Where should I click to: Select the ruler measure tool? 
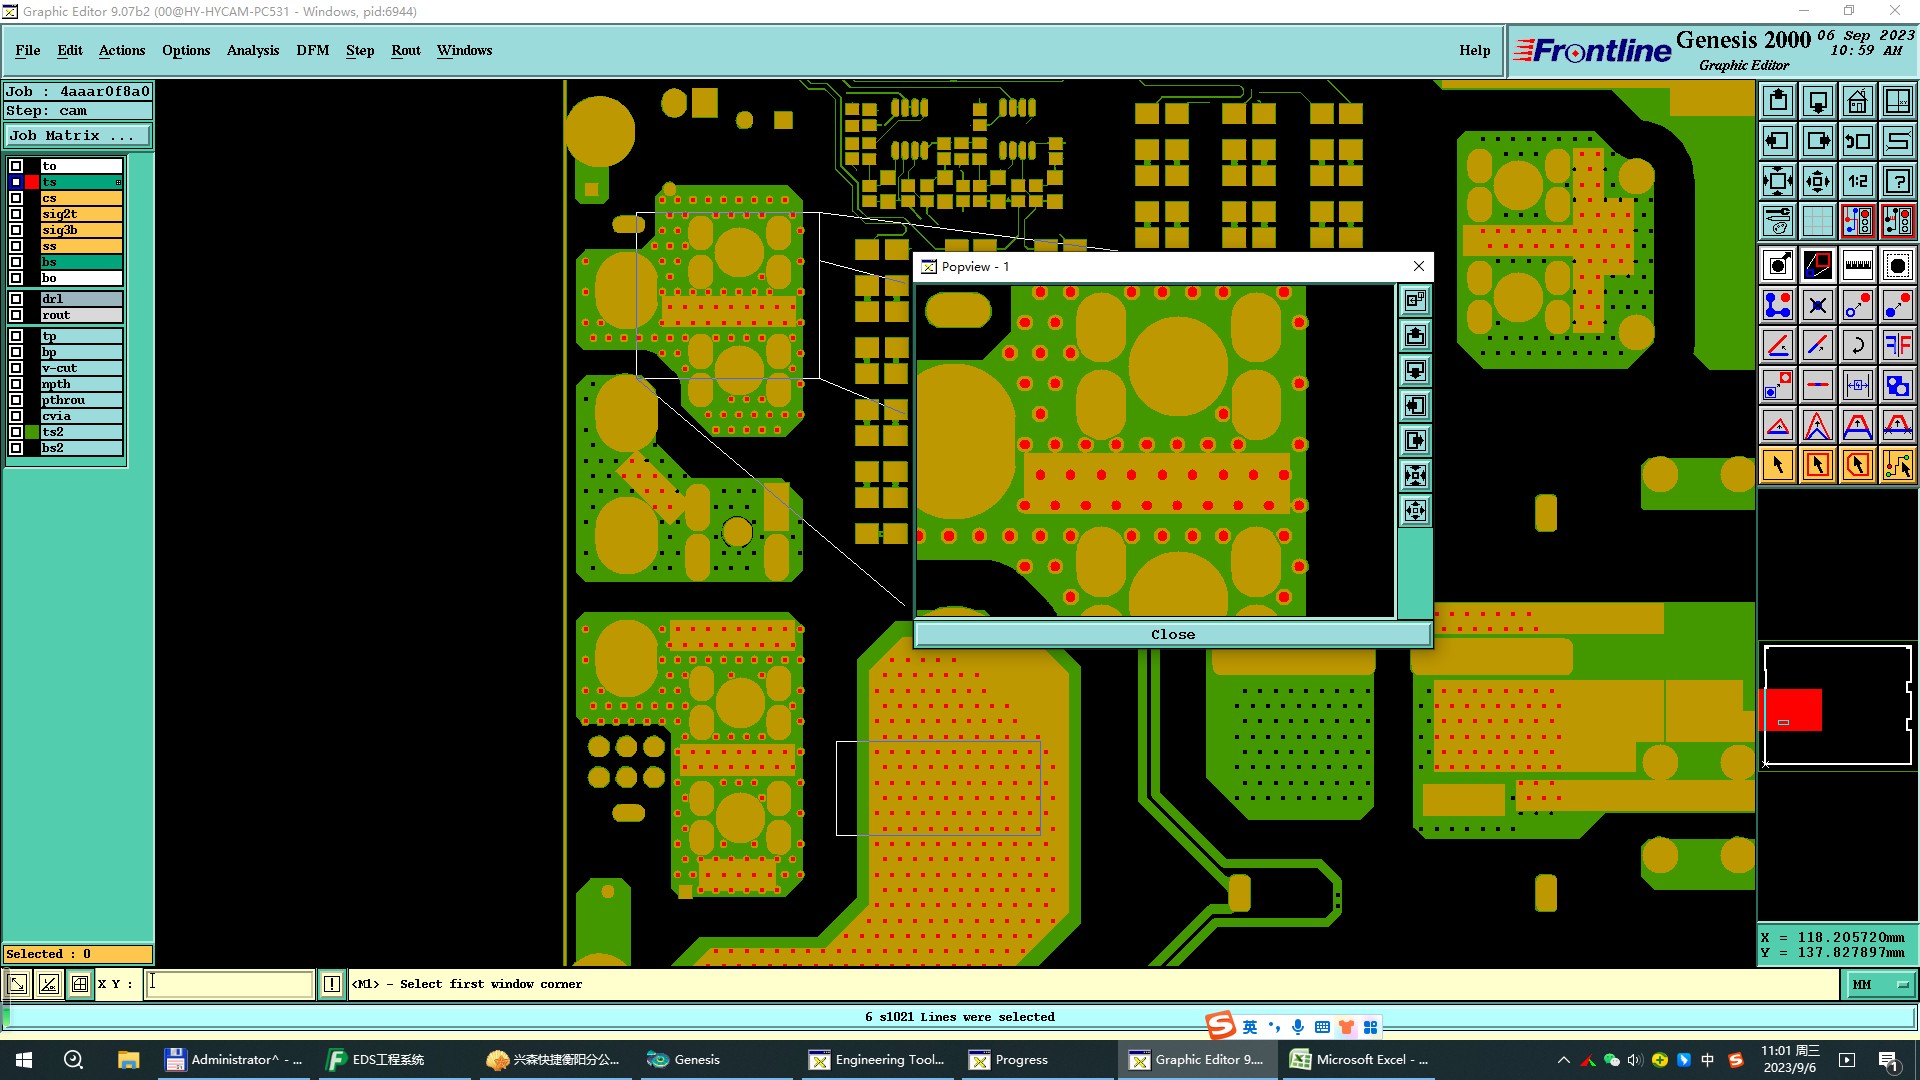[x=1857, y=265]
